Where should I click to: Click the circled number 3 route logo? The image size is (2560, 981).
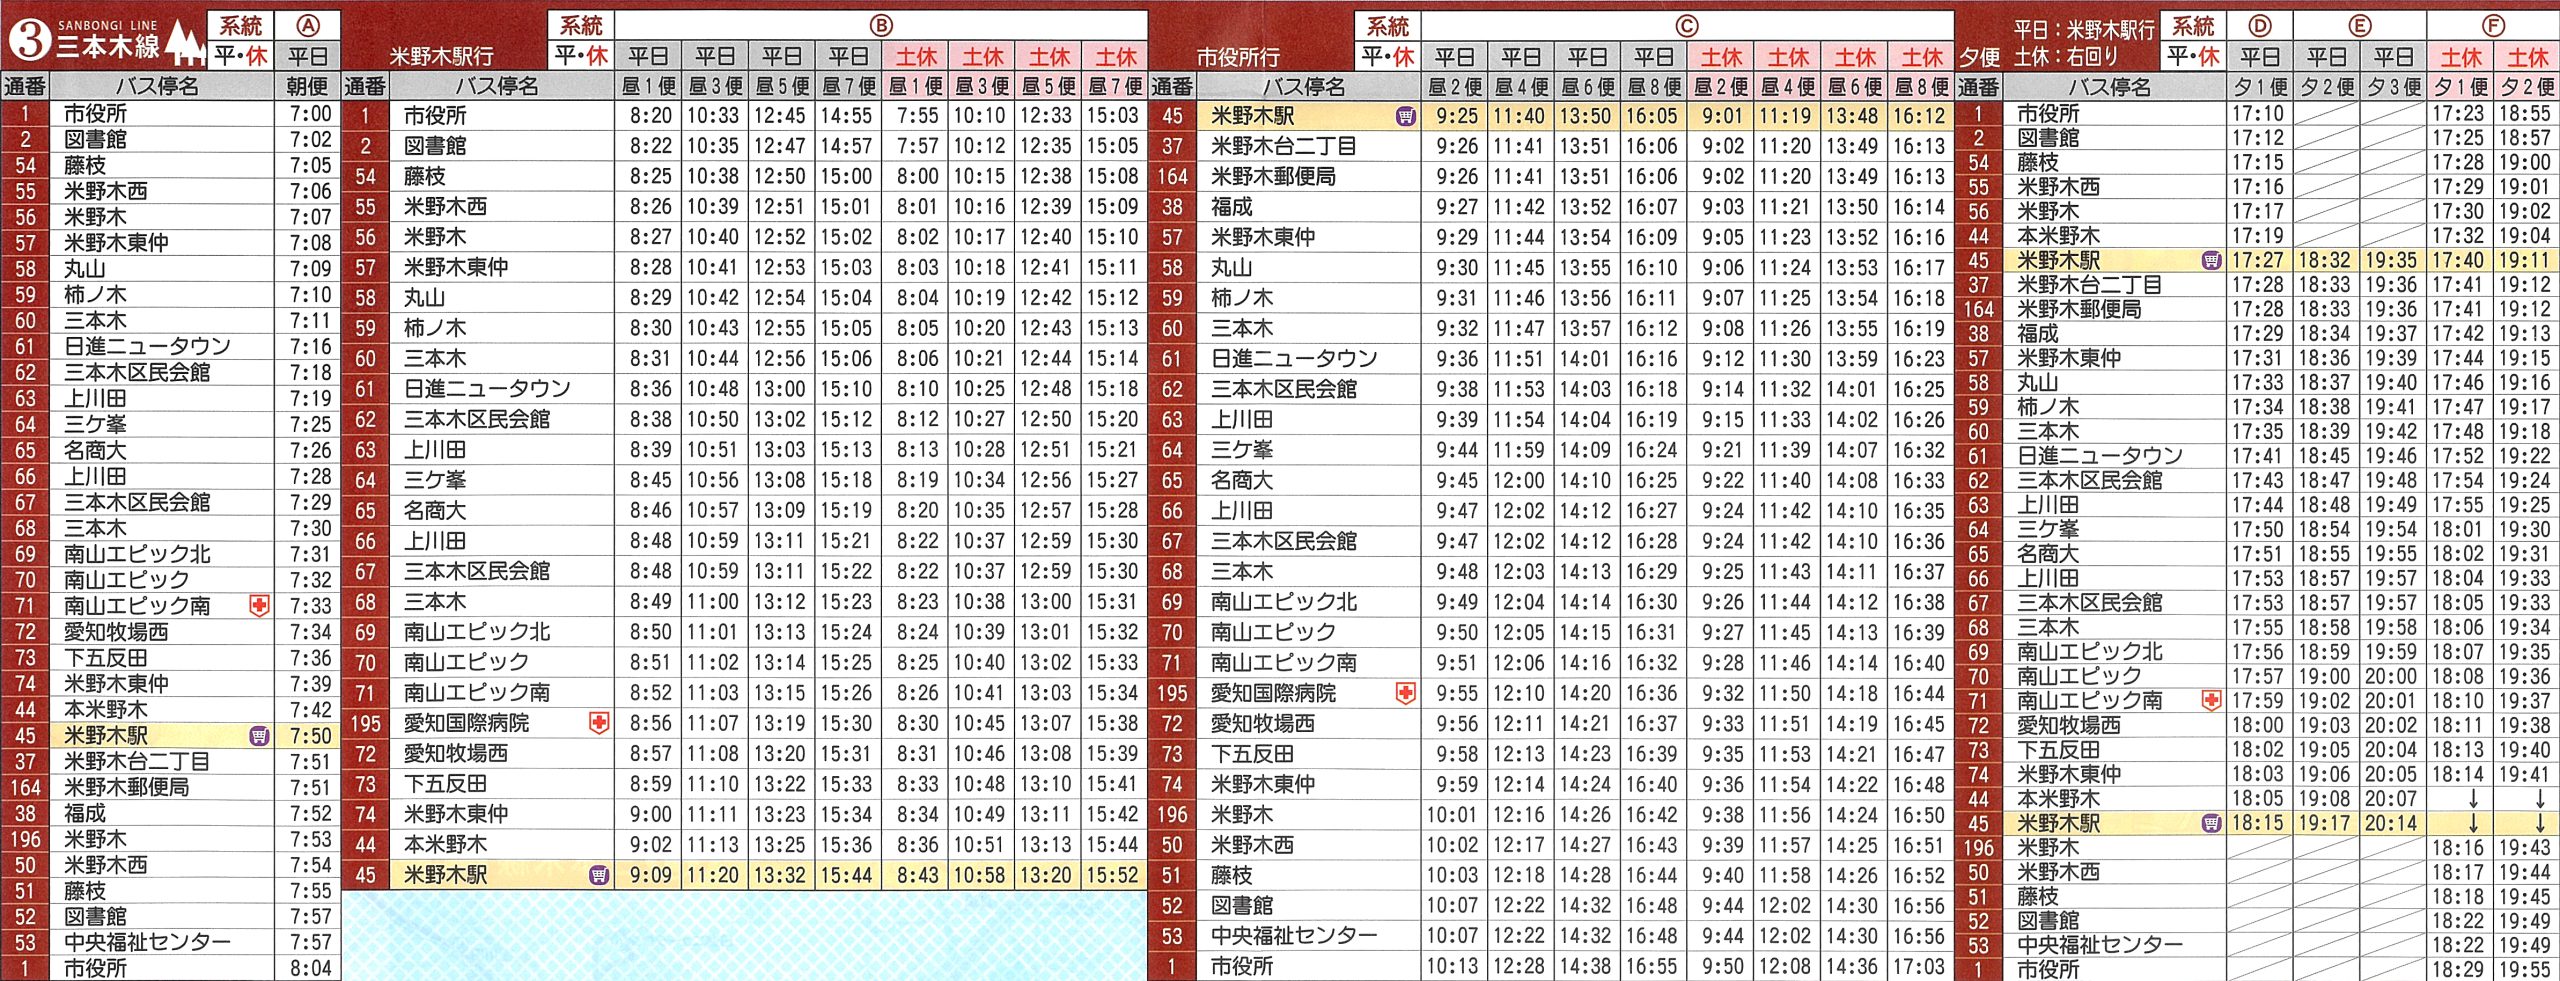coord(29,40)
